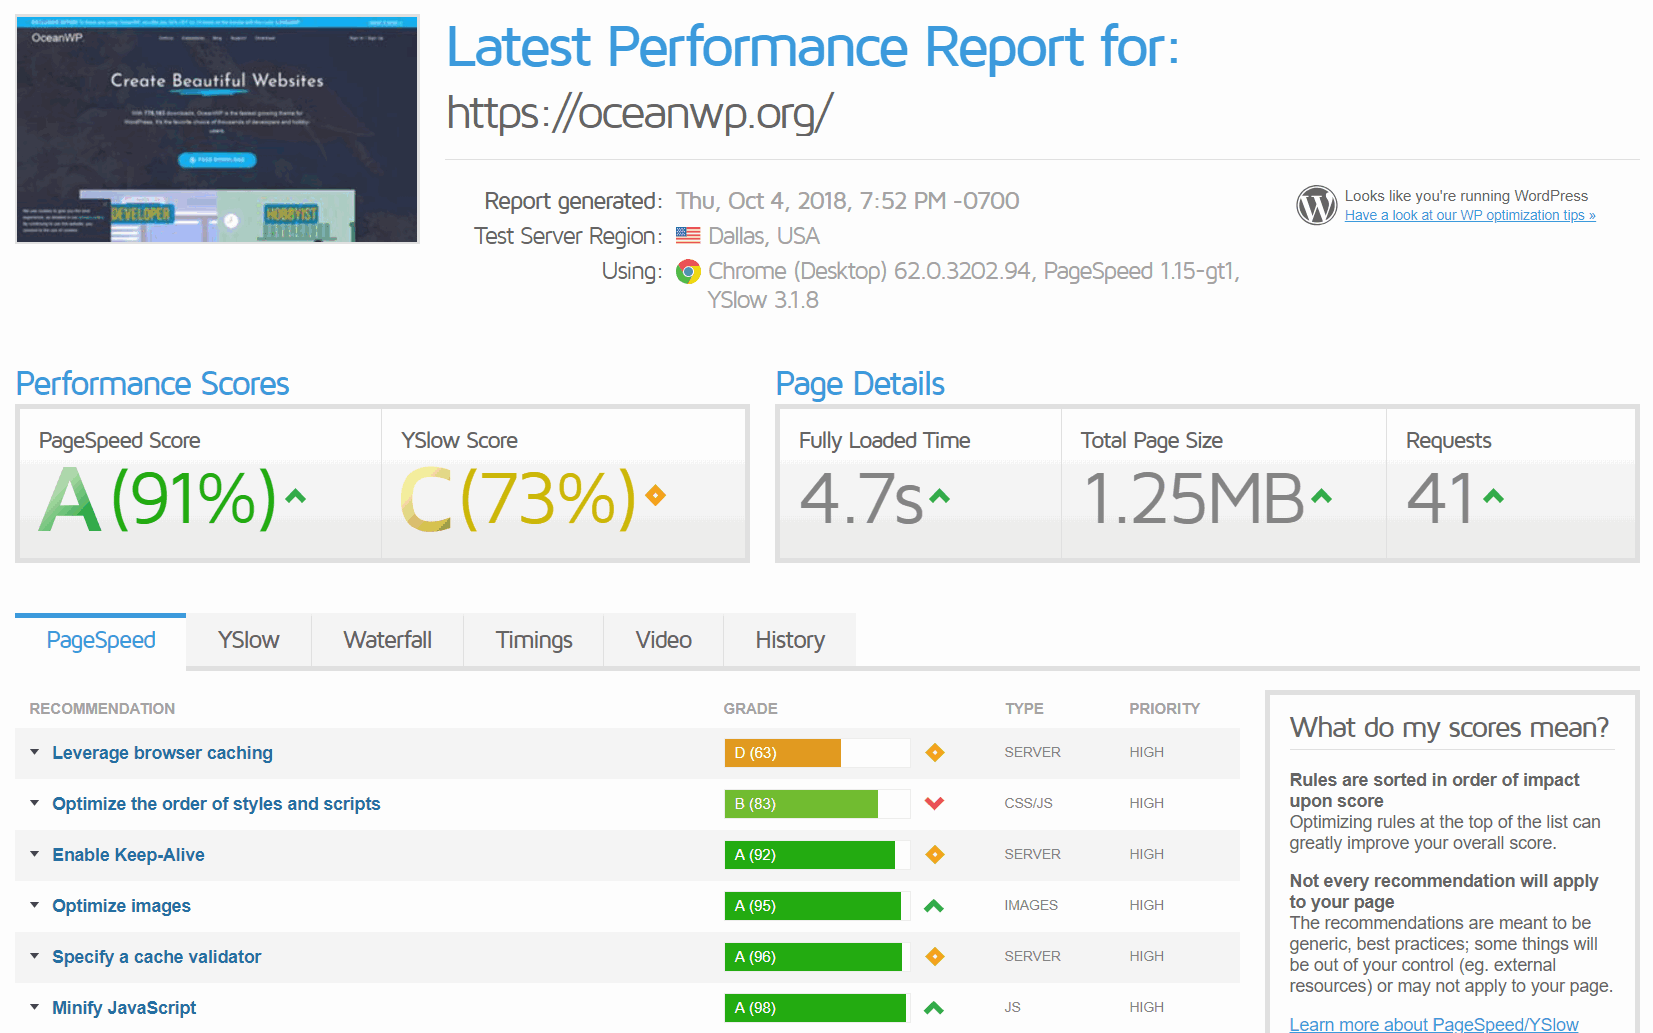This screenshot has height=1033, width=1653.
Task: Click the RECOMMENDATION column header
Action: coord(102,709)
